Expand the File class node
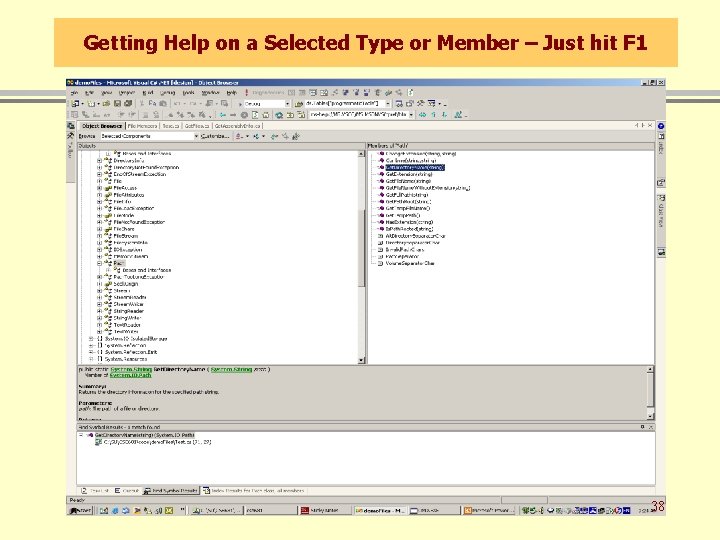The image size is (720, 540). click(100, 181)
